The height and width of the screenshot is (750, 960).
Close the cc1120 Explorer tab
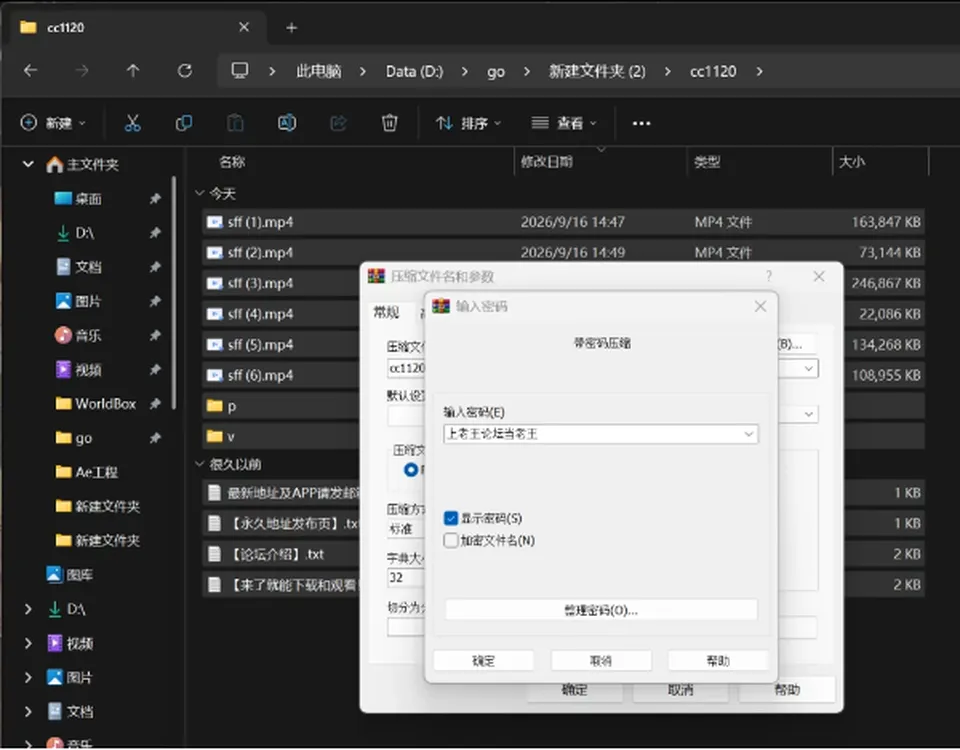[244, 28]
